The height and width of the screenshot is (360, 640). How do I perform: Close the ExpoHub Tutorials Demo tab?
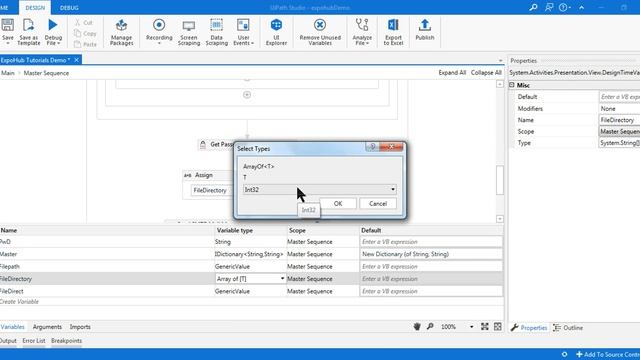click(76, 60)
